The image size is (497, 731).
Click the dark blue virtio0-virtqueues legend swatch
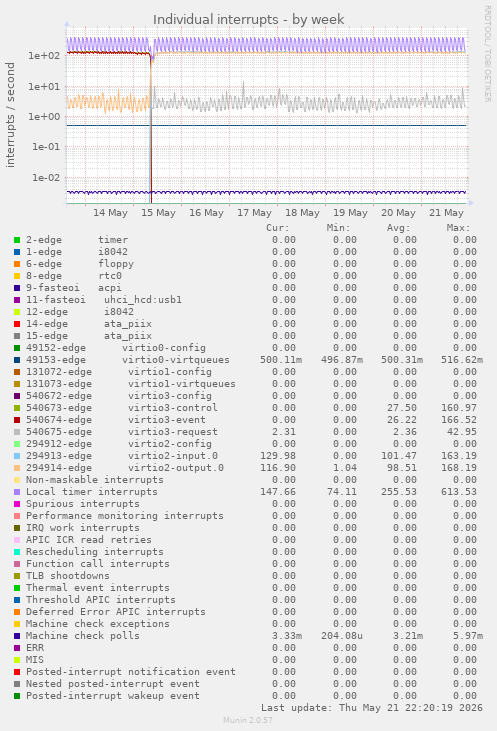(x=17, y=360)
